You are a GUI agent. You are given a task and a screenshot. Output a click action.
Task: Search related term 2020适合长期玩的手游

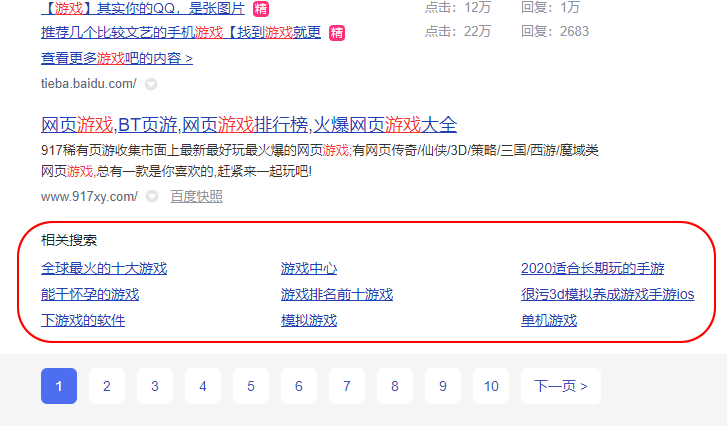pyautogui.click(x=593, y=268)
